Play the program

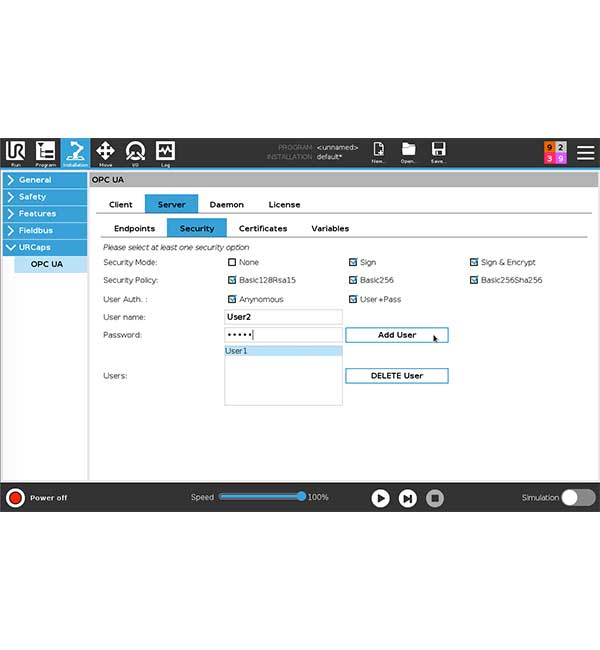point(380,498)
